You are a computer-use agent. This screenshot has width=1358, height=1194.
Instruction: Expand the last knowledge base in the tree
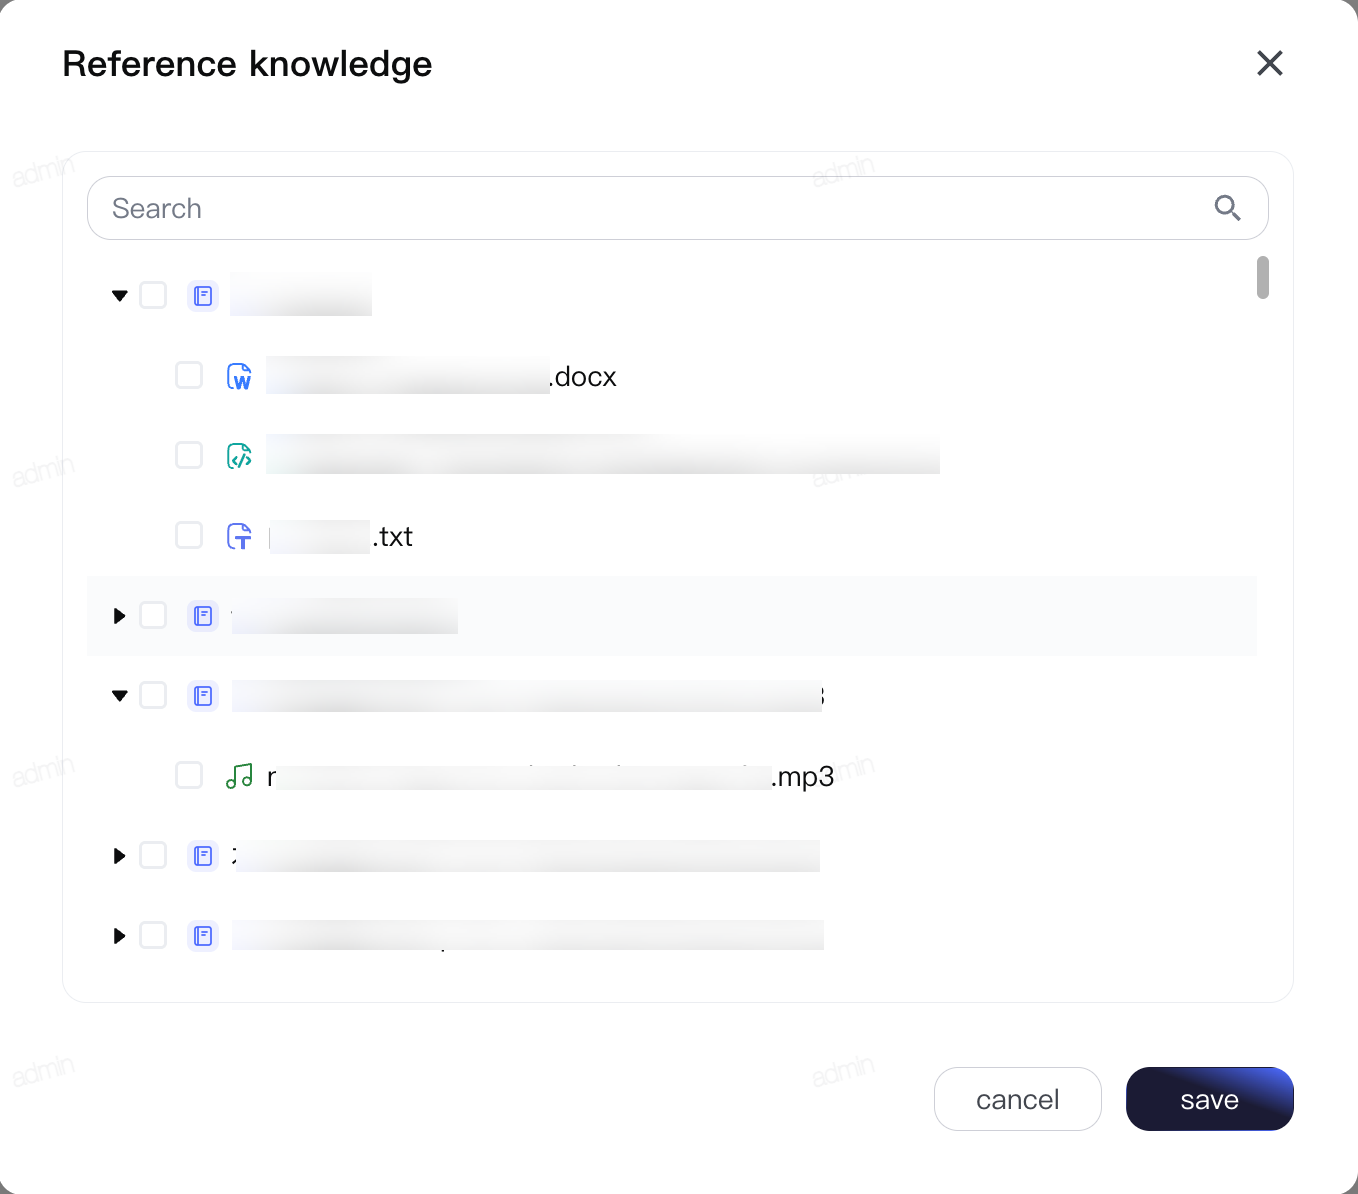[x=120, y=936]
